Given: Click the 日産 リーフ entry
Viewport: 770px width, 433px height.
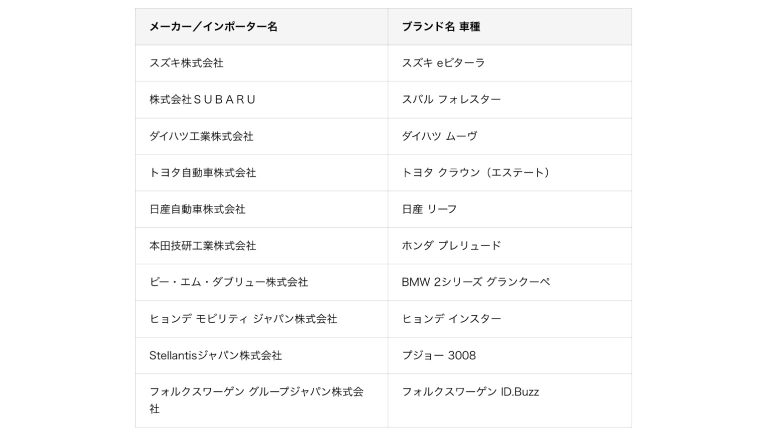Looking at the screenshot, I should [430, 209].
